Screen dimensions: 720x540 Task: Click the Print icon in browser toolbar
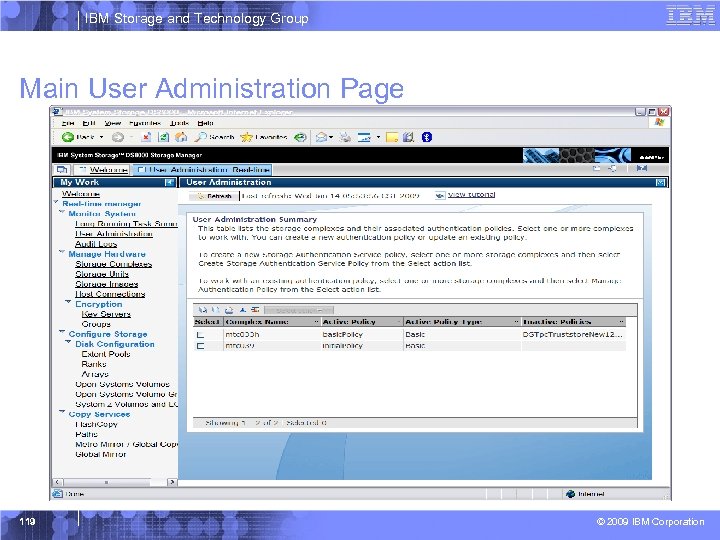345,137
